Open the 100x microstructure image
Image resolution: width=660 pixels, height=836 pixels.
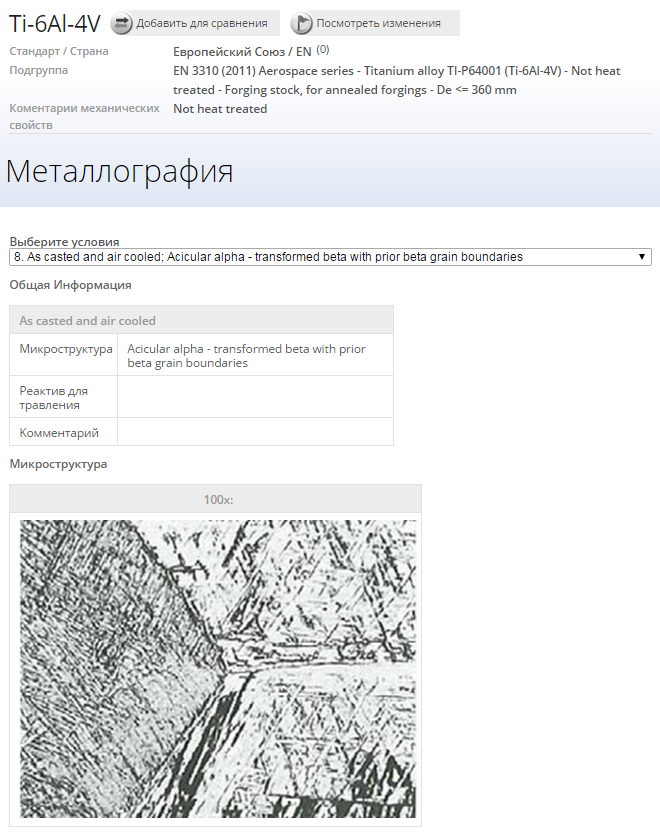[218, 669]
